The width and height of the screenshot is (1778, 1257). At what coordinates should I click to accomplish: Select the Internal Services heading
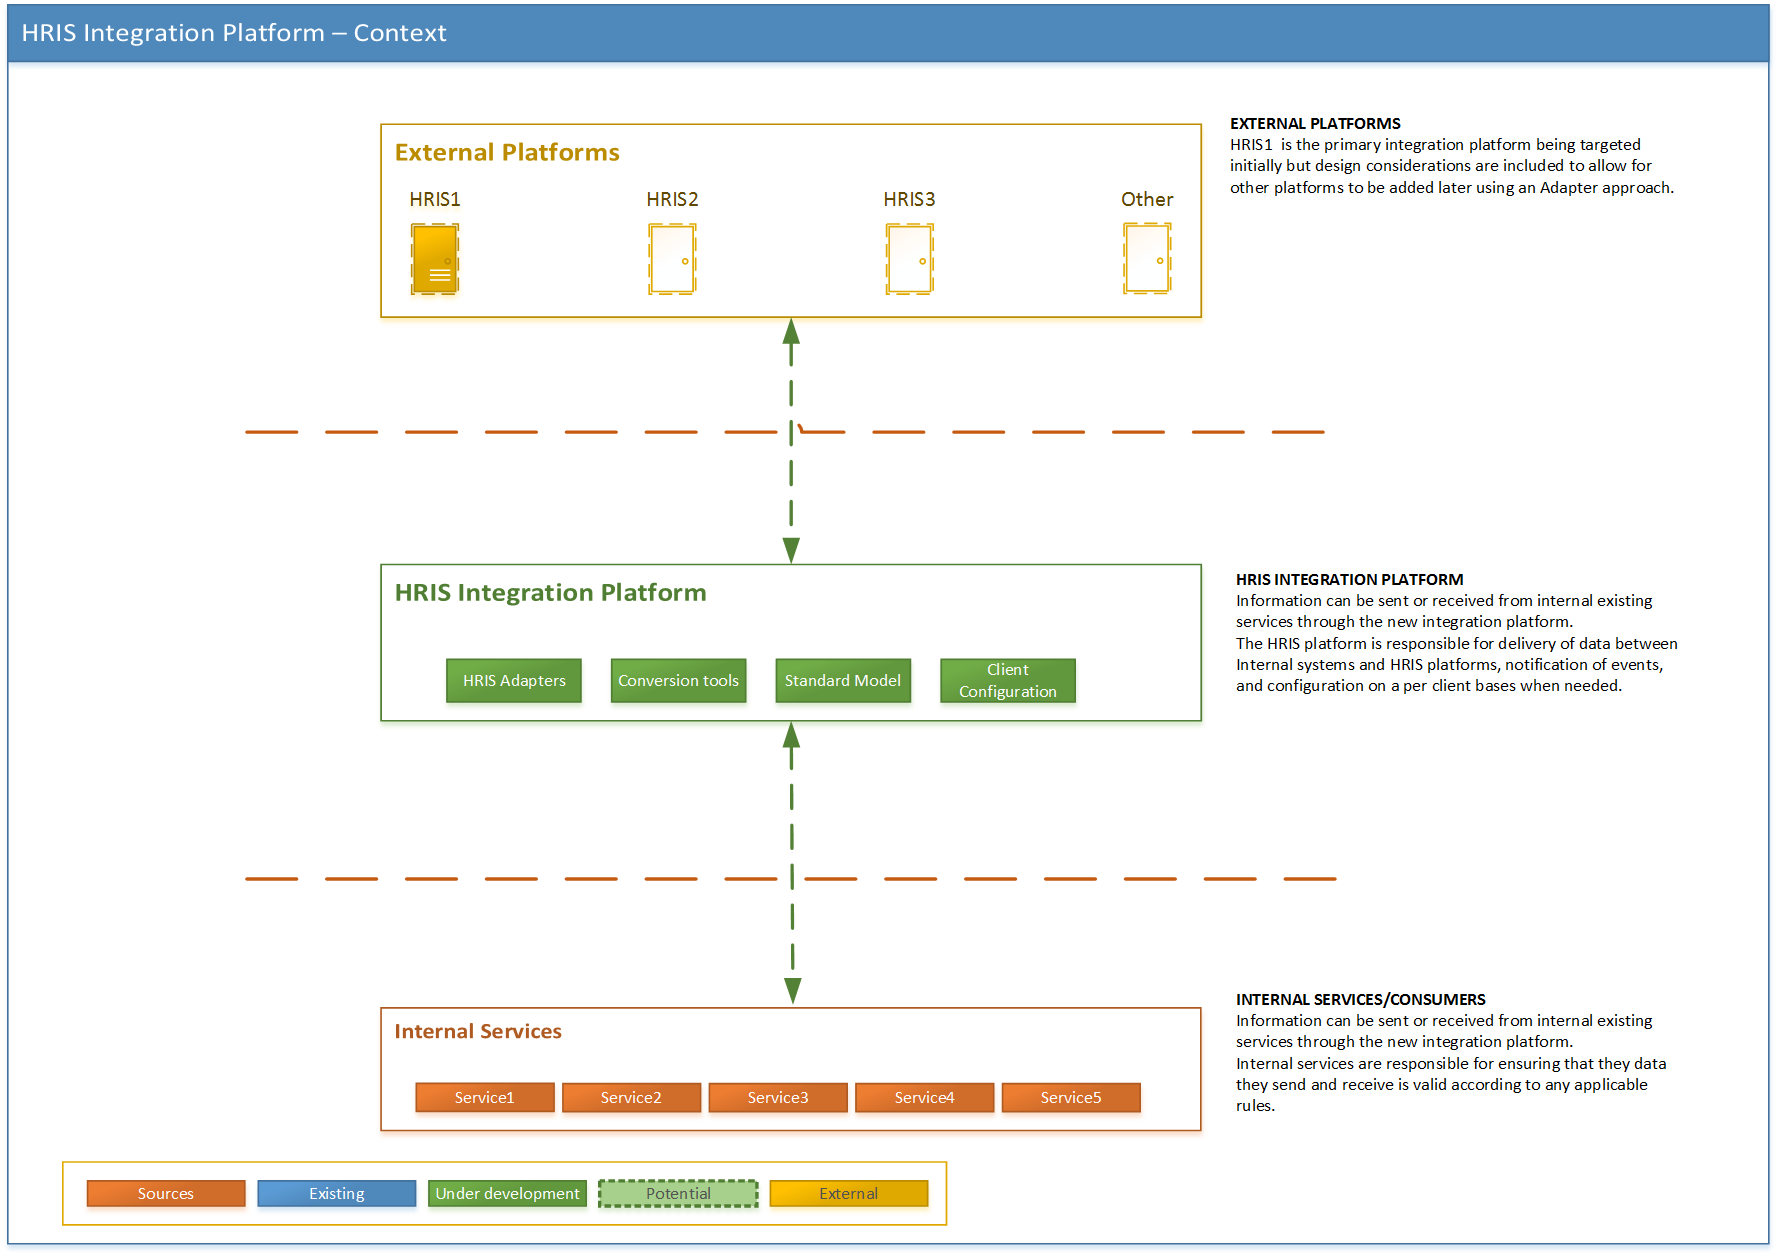click(x=478, y=1031)
